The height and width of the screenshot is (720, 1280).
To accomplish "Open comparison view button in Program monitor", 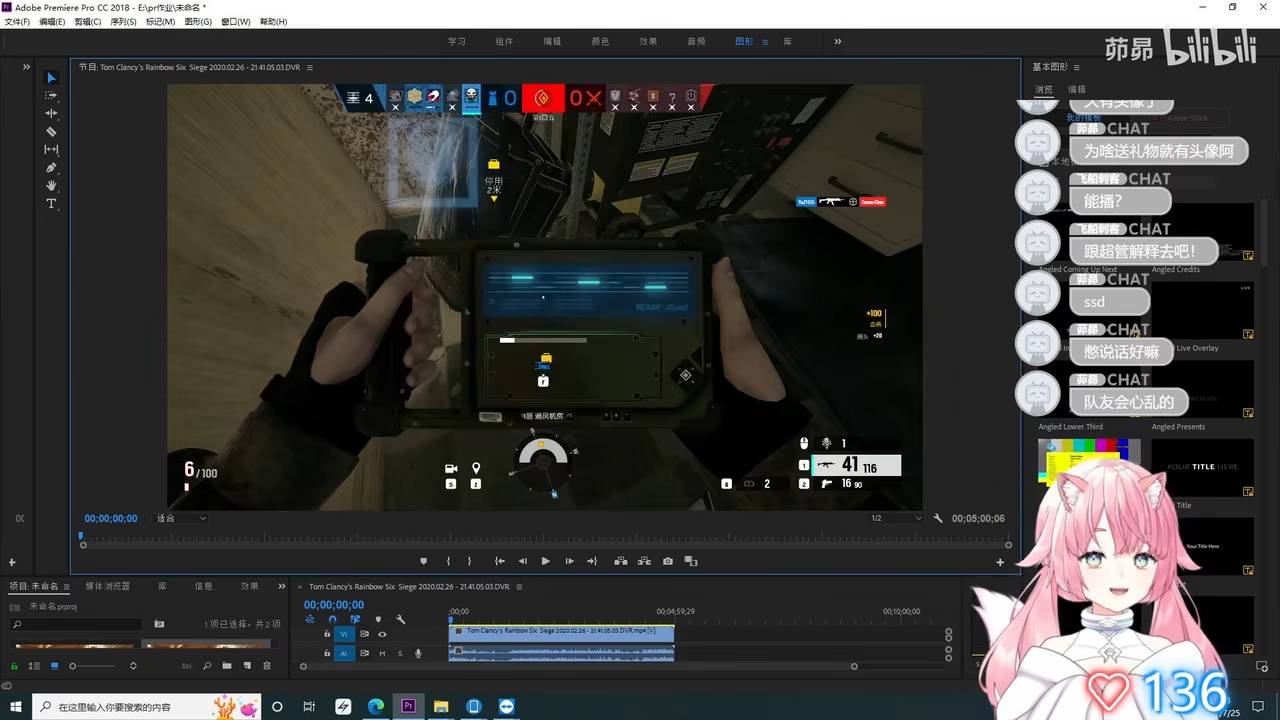I will tap(690, 561).
